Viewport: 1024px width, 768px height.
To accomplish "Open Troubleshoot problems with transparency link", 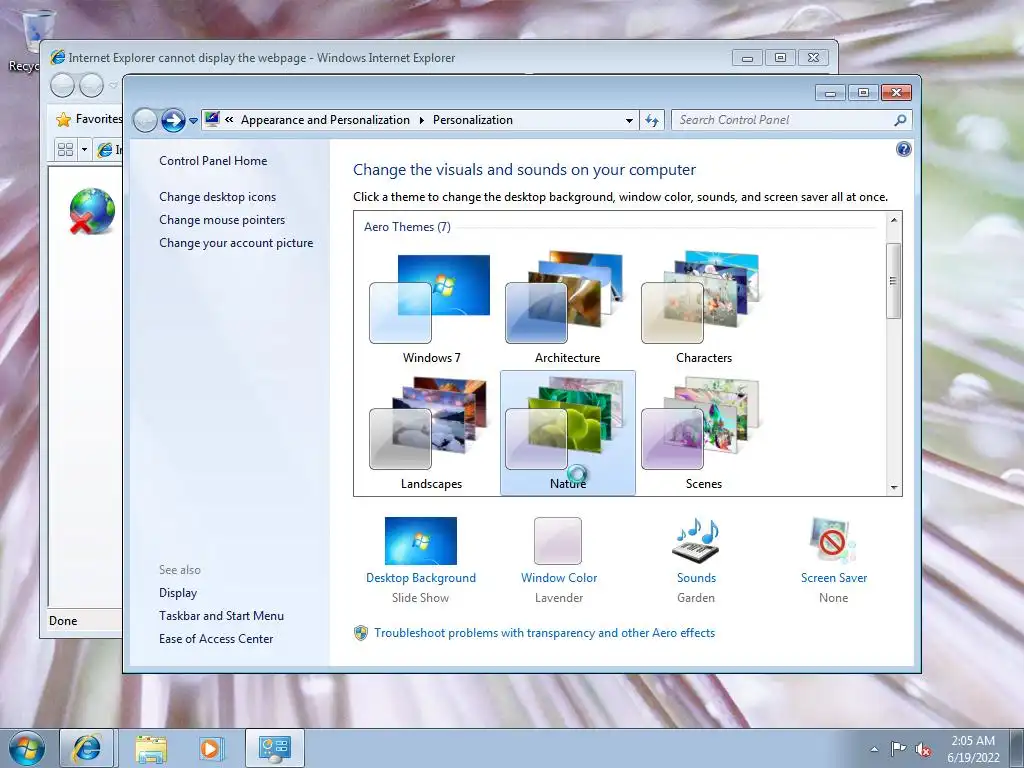I will [x=545, y=633].
